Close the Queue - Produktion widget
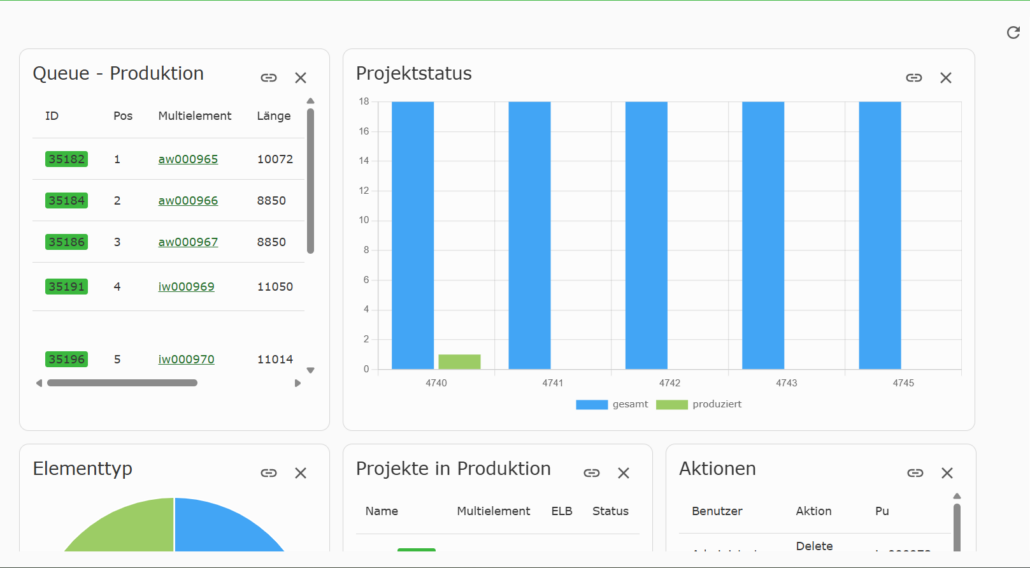The width and height of the screenshot is (1030, 568). coord(301,77)
